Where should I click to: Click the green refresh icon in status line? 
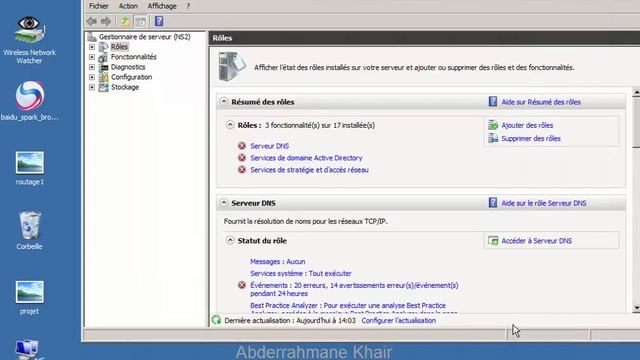(x=216, y=320)
